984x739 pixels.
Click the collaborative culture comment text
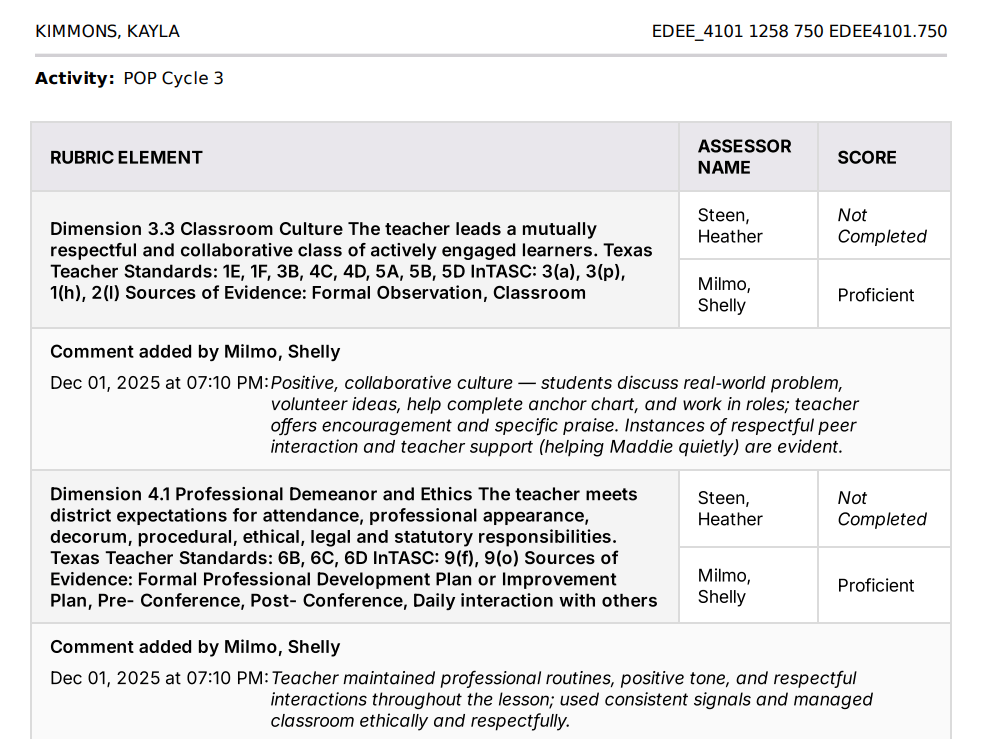tap(563, 415)
